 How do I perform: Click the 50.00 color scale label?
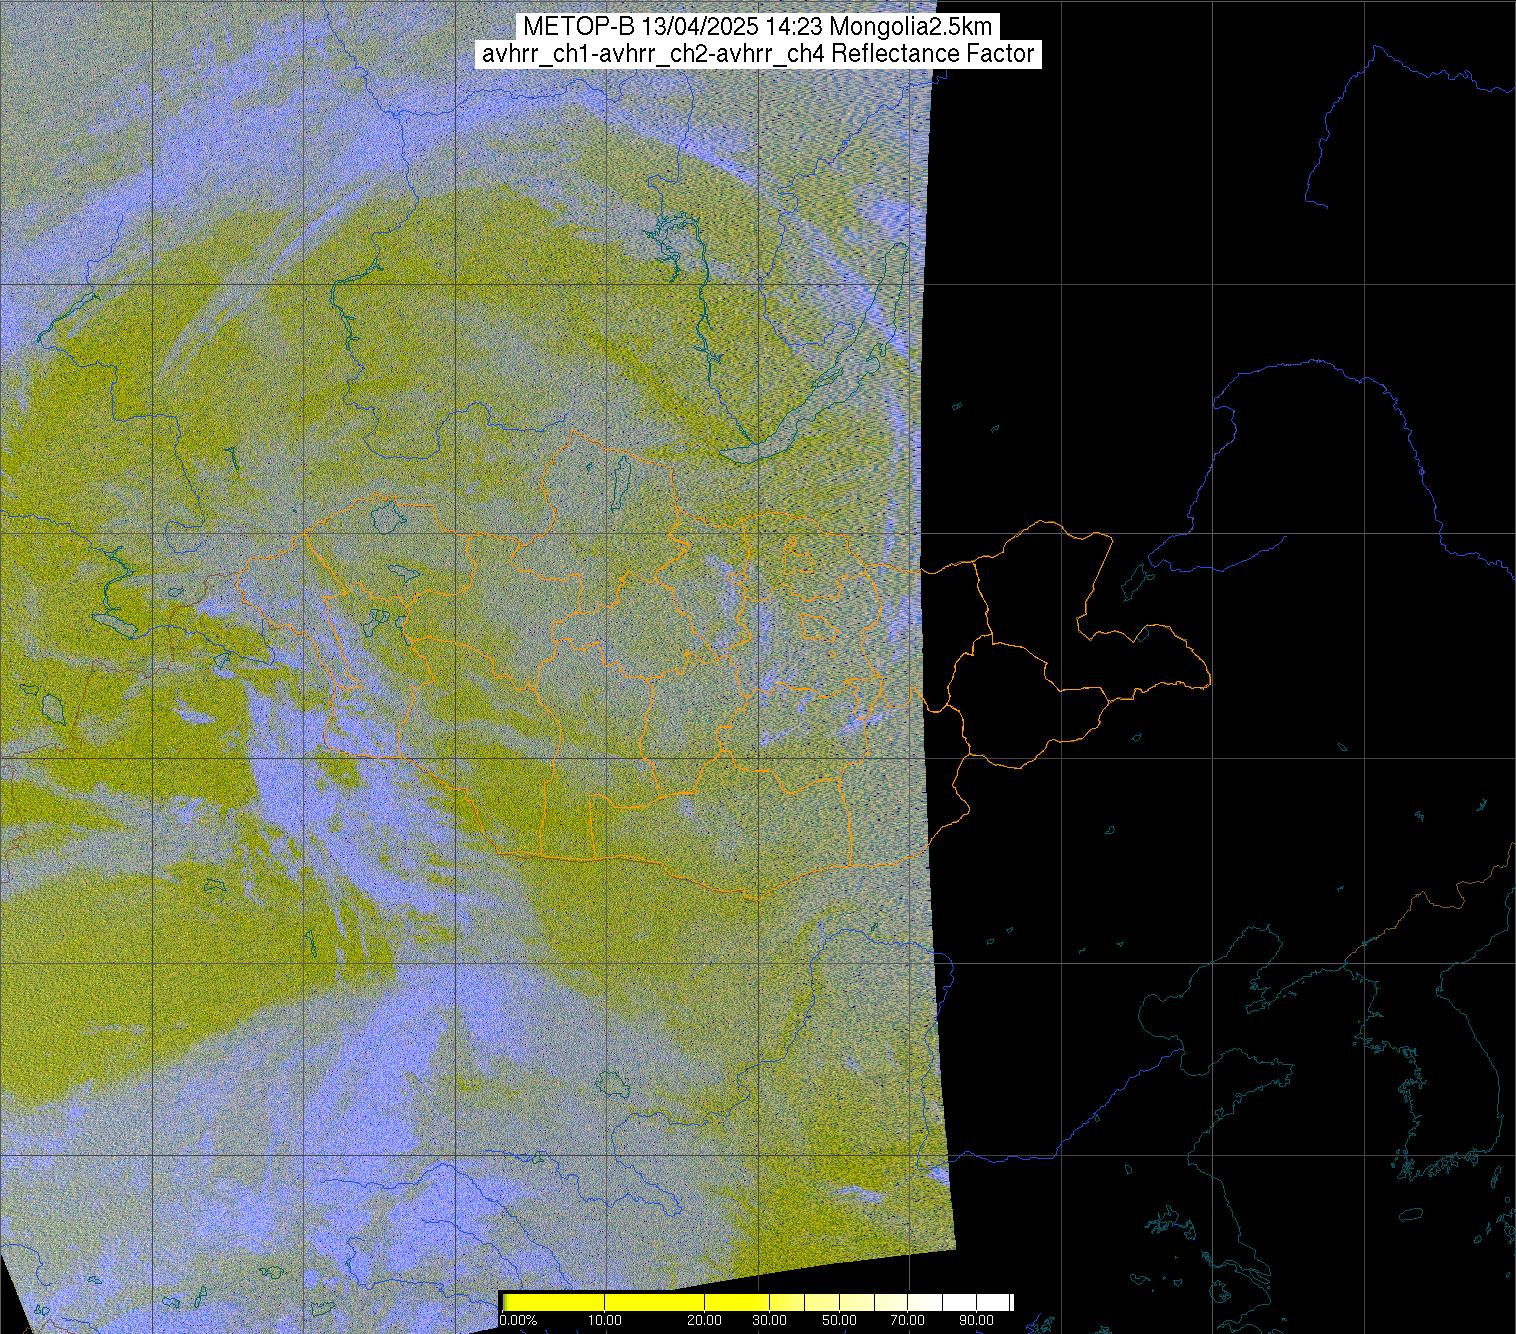coord(840,1321)
